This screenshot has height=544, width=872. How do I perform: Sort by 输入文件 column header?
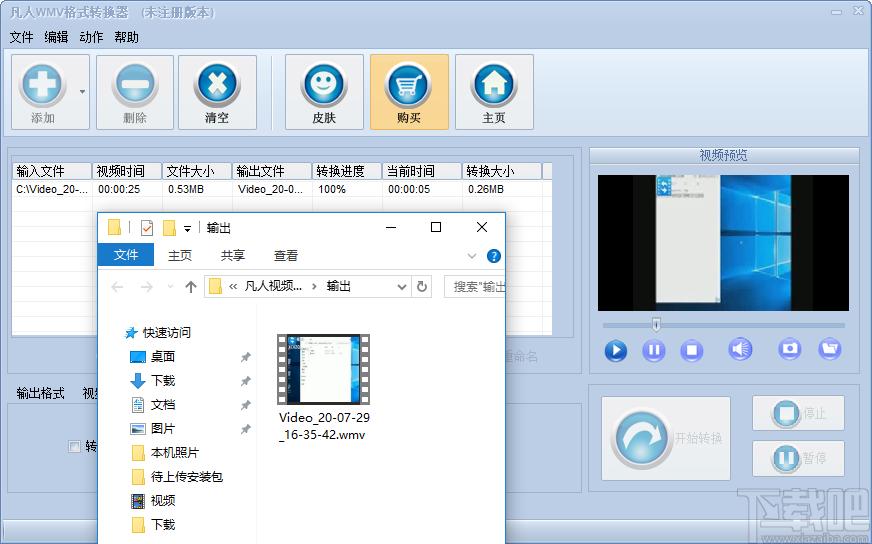pyautogui.click(x=52, y=171)
